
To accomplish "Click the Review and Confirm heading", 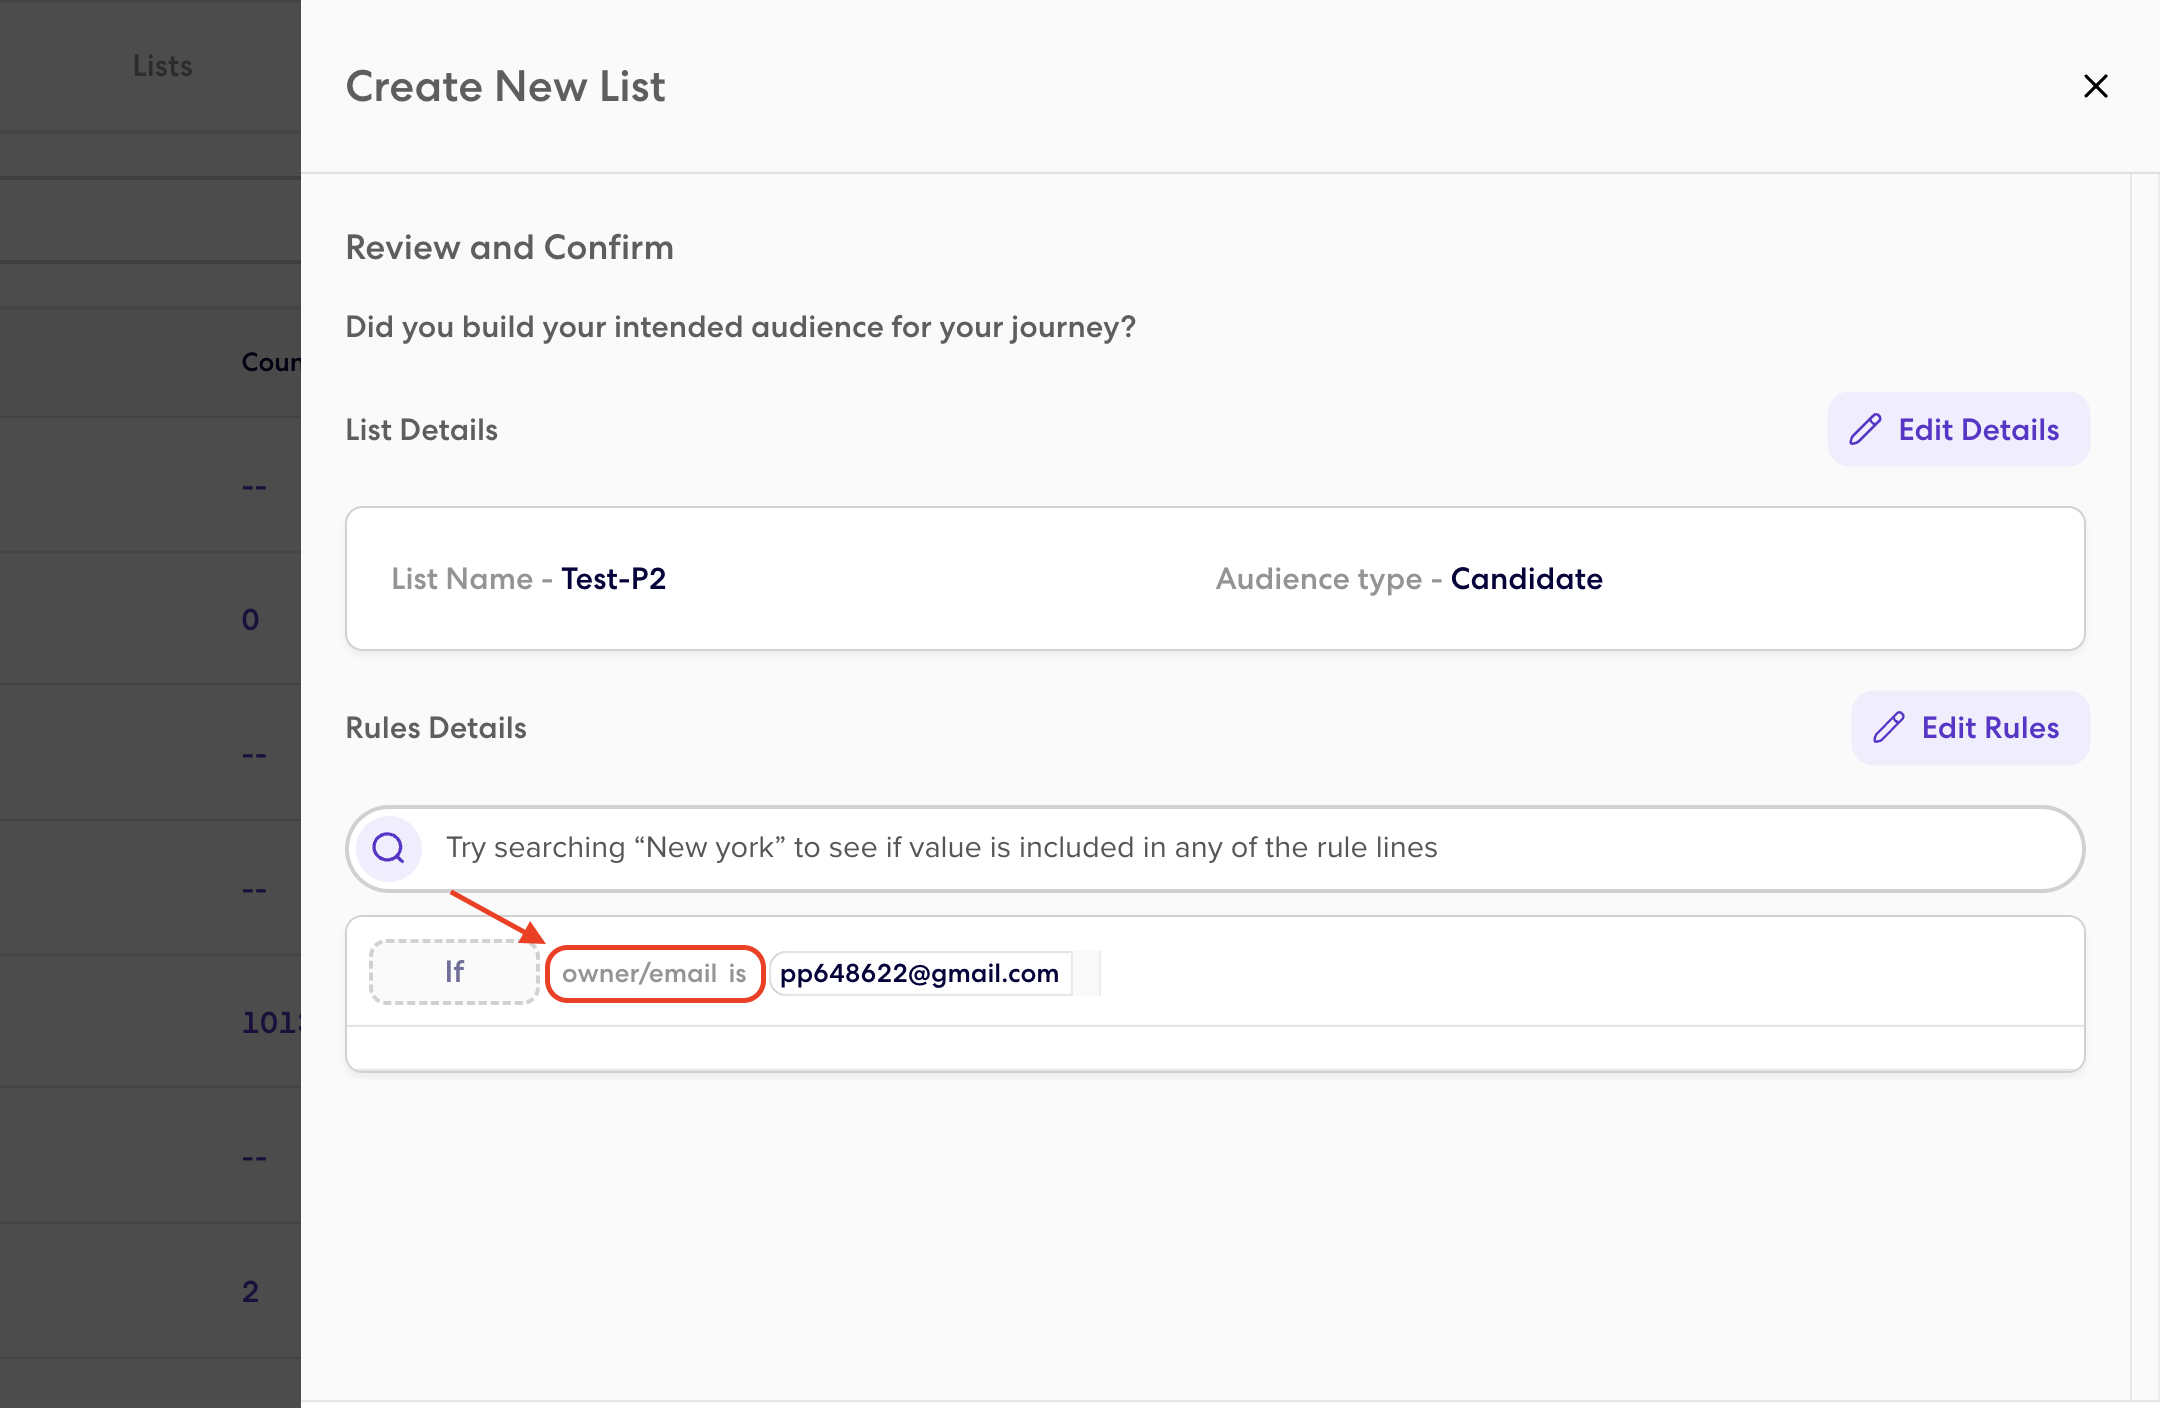I will click(510, 247).
